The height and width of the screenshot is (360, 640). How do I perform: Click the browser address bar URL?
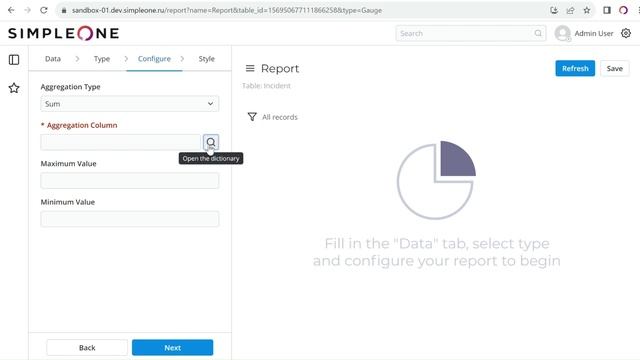(x=227, y=10)
